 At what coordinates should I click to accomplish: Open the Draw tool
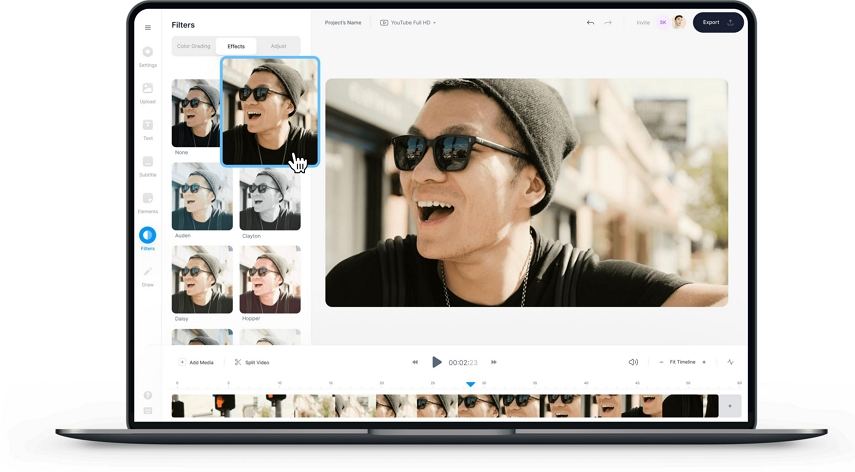(x=147, y=276)
